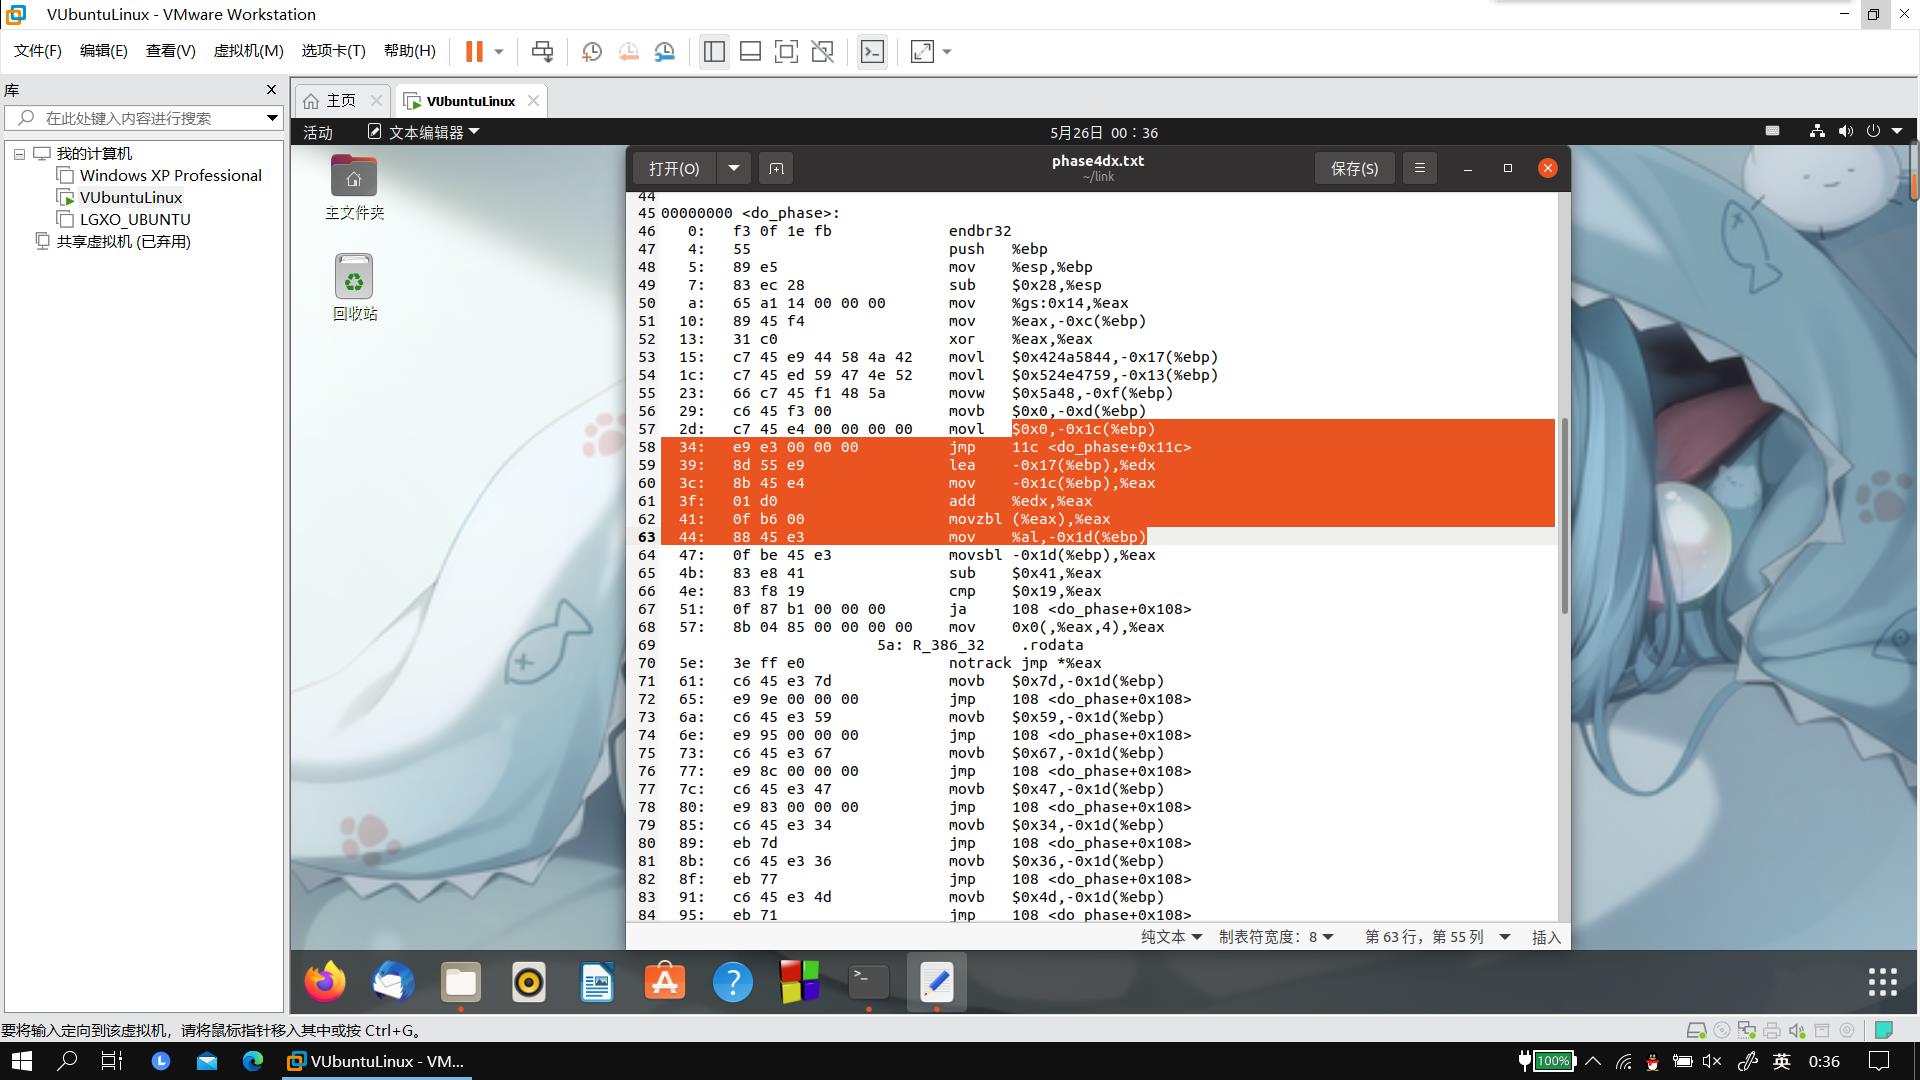Revert the VM to previous snapshot
Screen dimensions: 1920x1080
(x=629, y=52)
